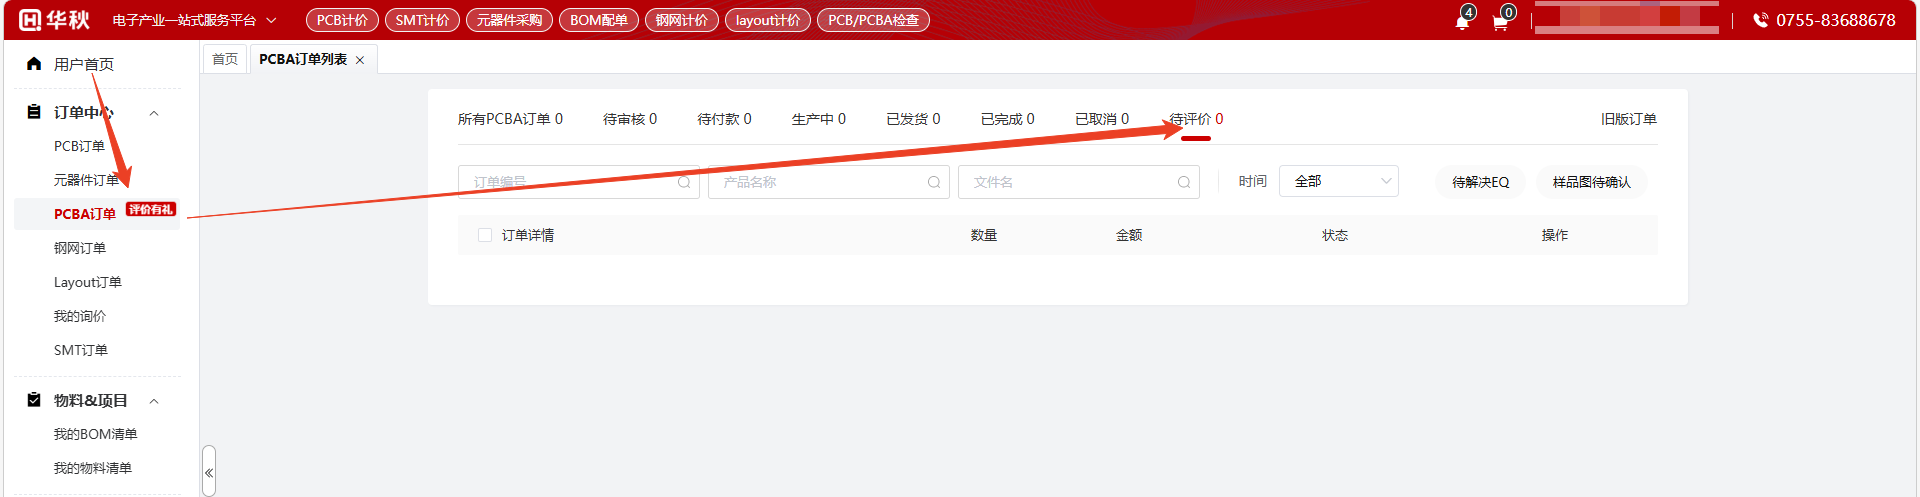Click the 华秋 logo
The width and height of the screenshot is (1920, 497).
tap(54, 20)
